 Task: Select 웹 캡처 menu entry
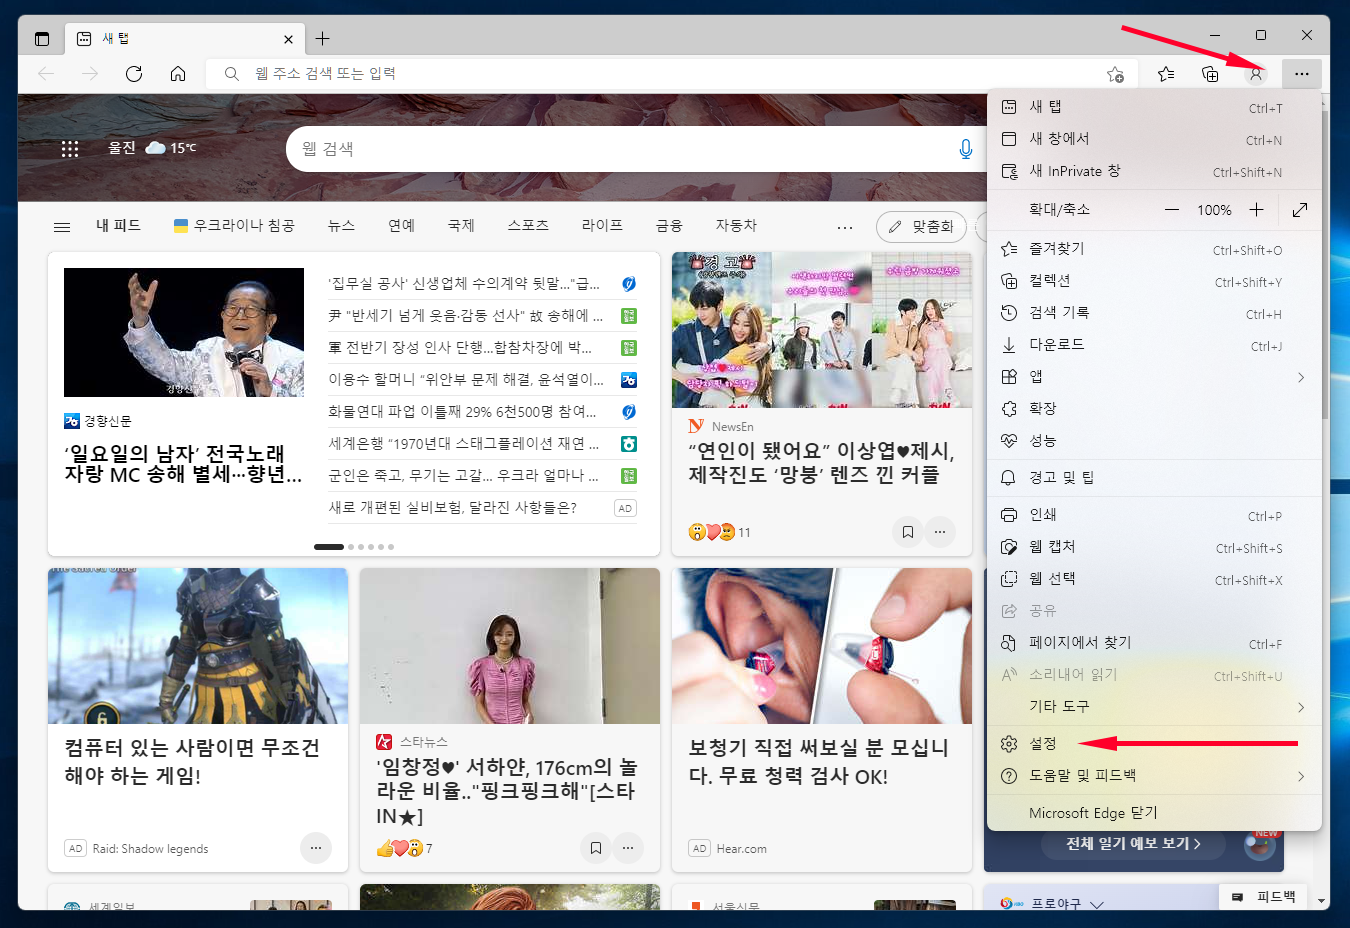pos(1154,547)
